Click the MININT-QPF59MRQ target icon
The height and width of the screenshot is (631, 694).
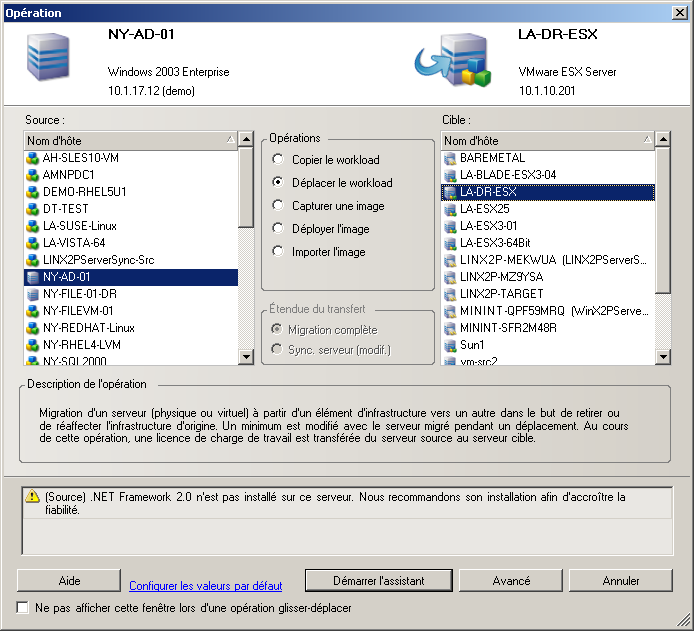pos(450,311)
